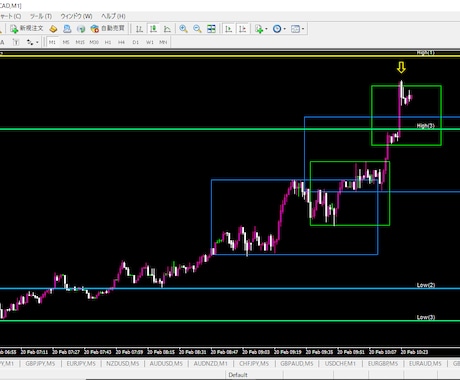Open the indicators list dropdown arrow
Viewport: 460px width, 380px height.
tap(266, 29)
